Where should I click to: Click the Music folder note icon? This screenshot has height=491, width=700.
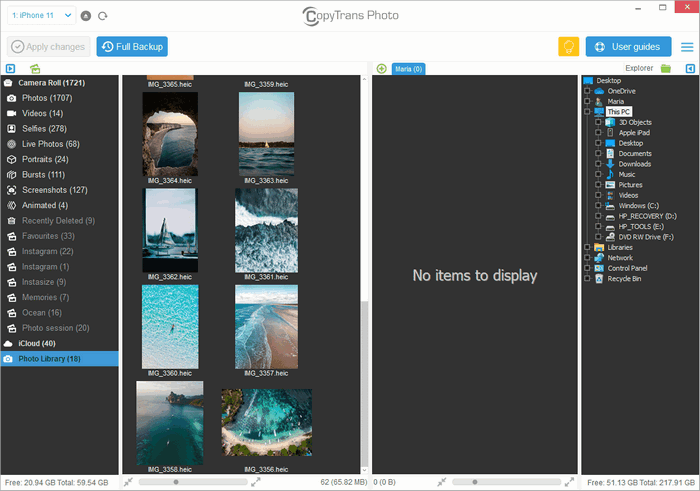point(610,175)
